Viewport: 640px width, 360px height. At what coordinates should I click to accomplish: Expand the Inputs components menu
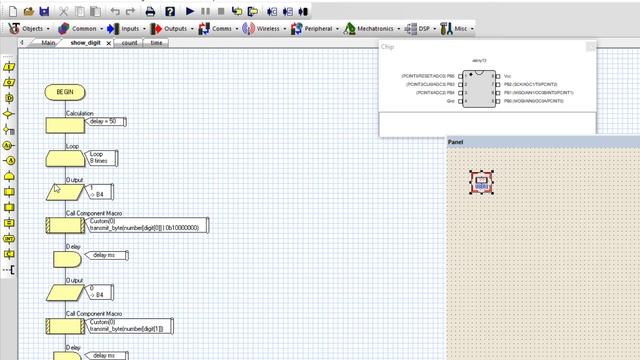point(126,29)
